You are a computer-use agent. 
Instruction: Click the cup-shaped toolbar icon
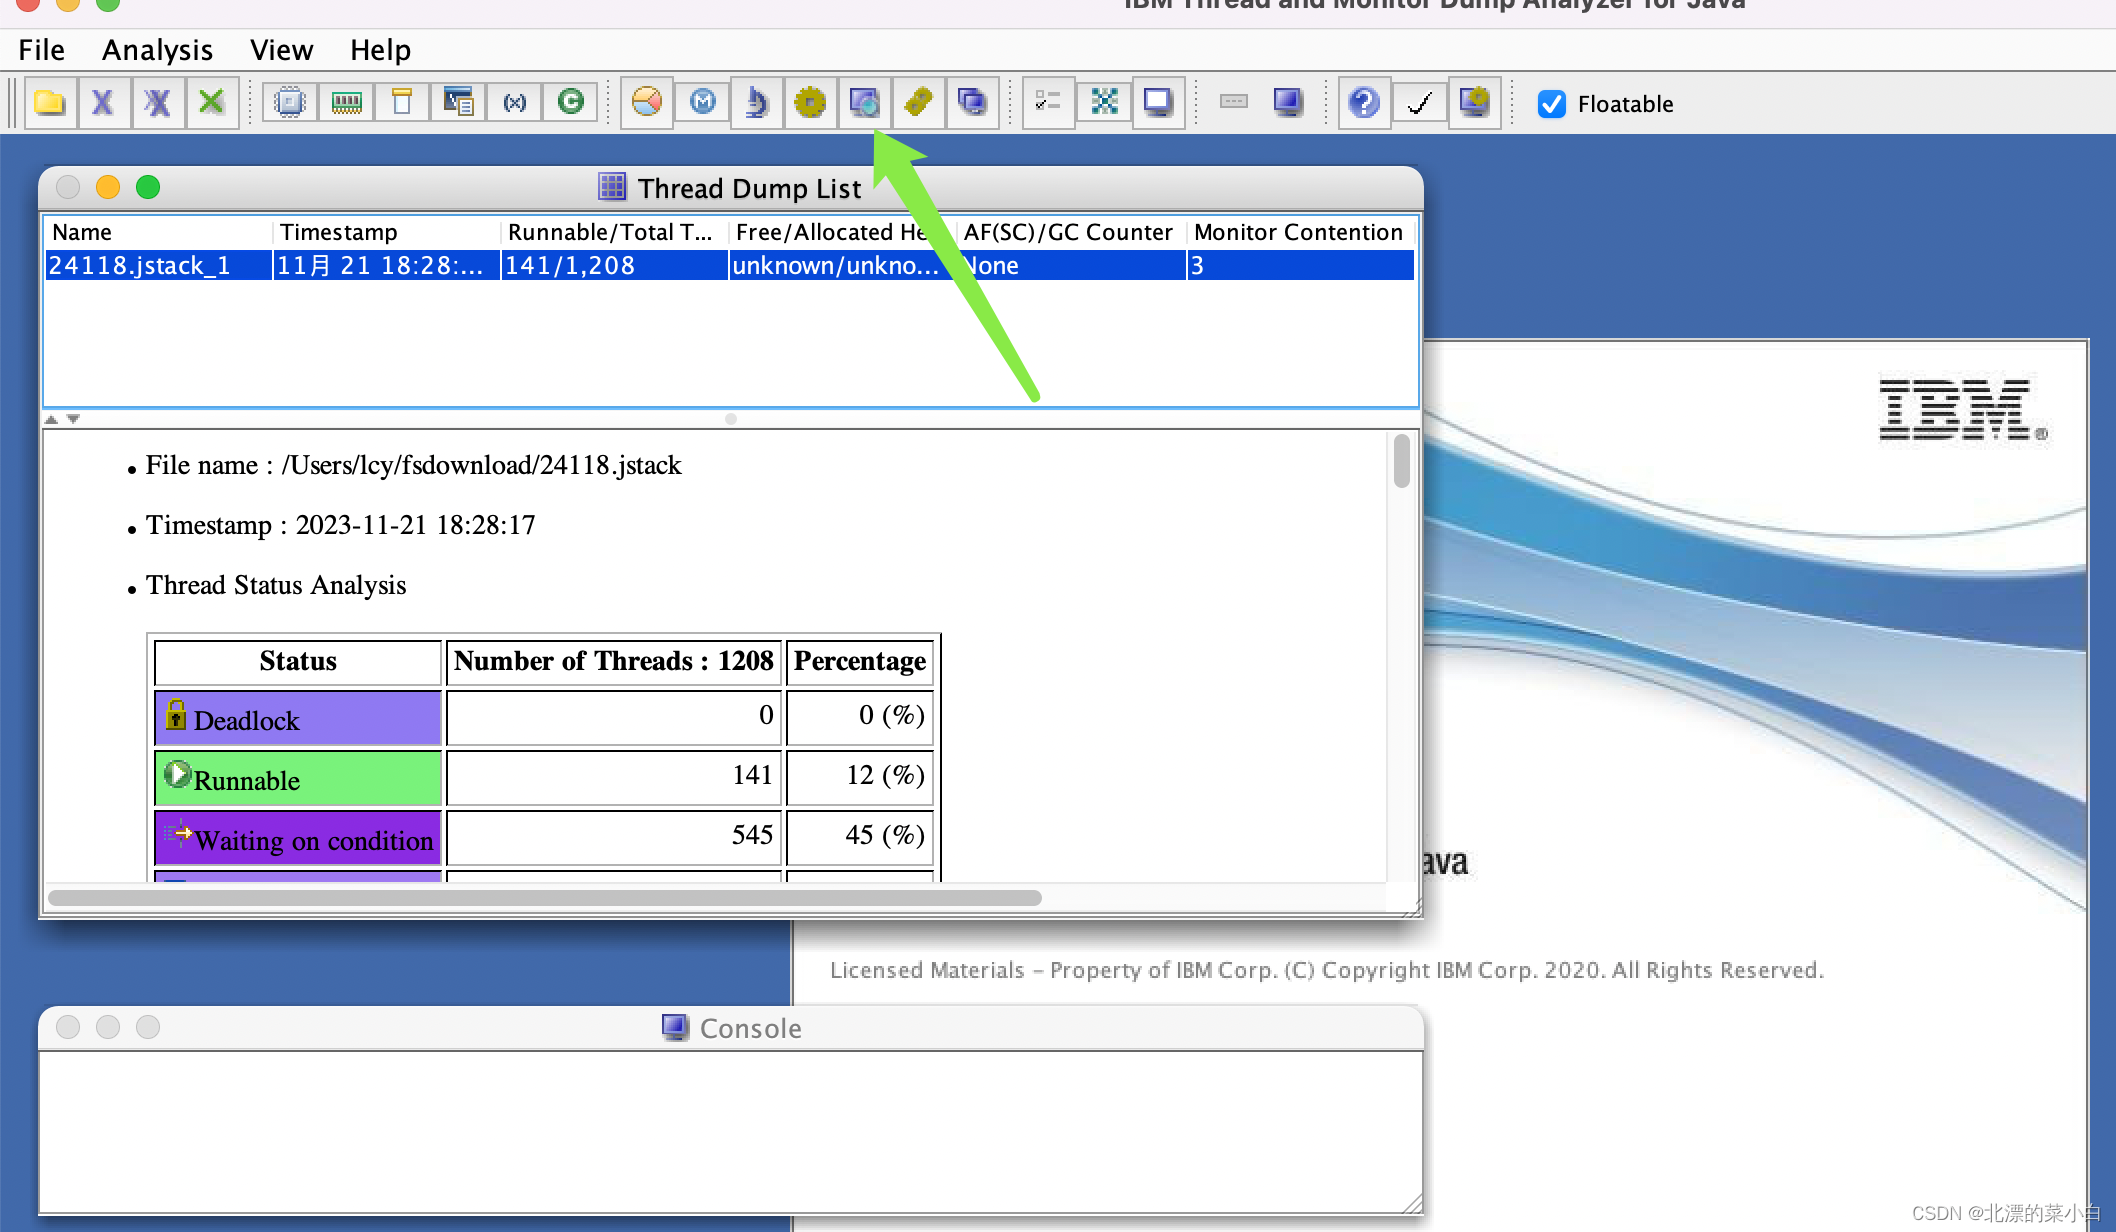(x=402, y=102)
